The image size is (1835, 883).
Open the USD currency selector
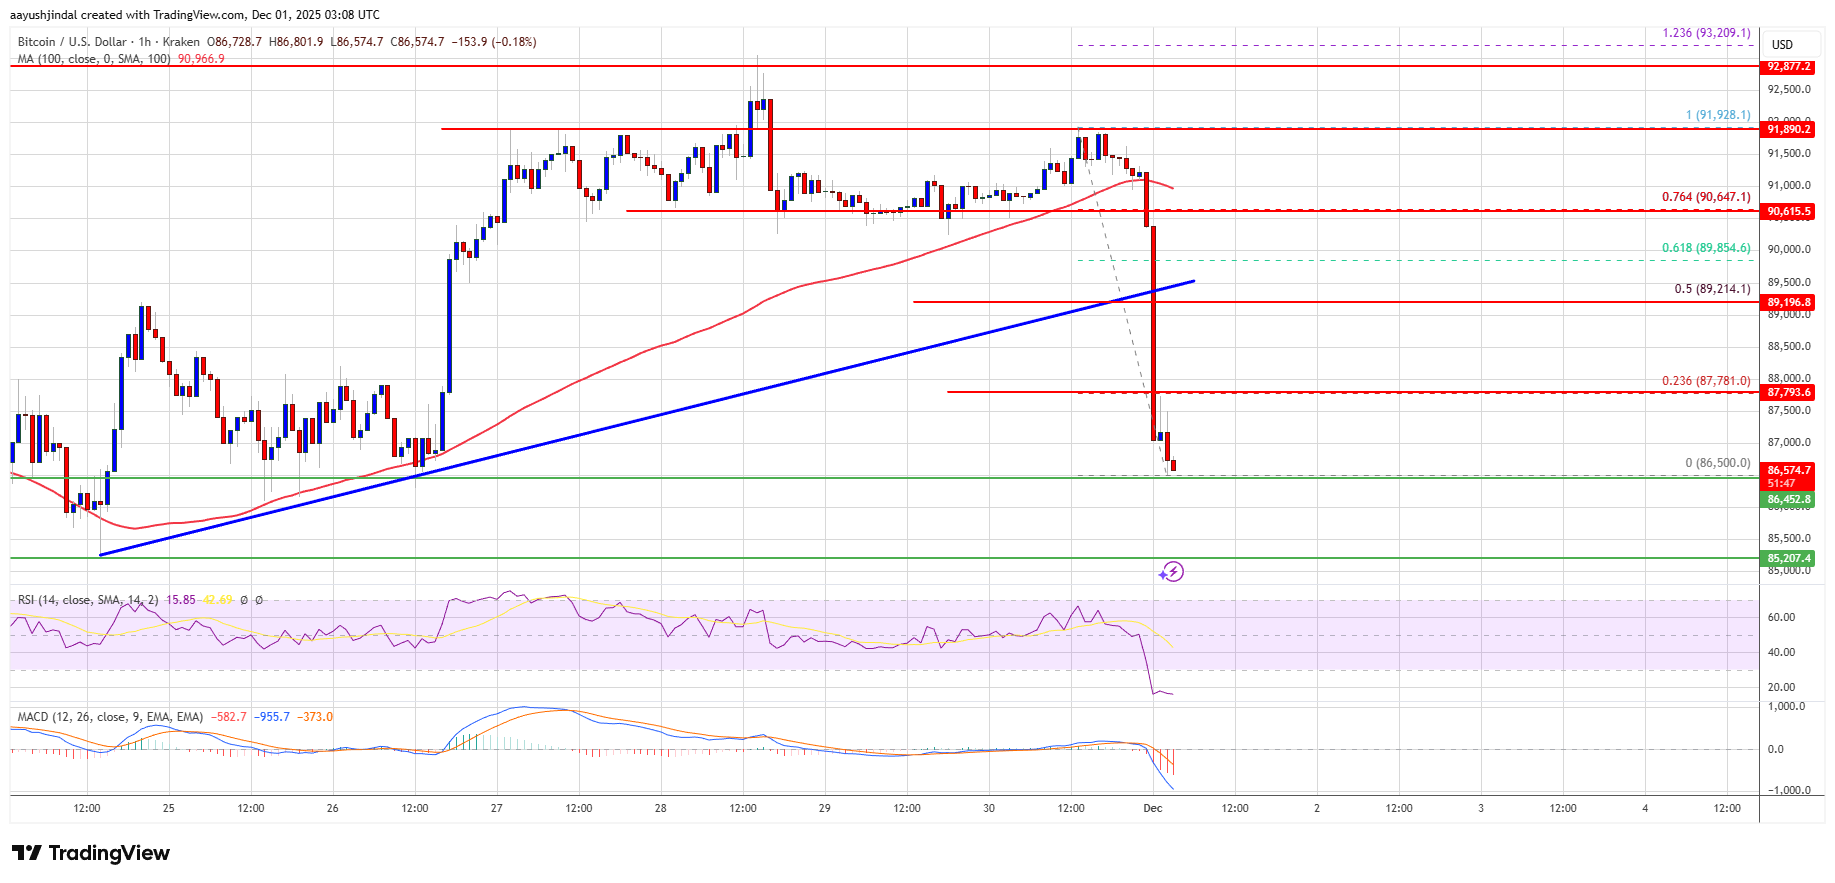1782,45
